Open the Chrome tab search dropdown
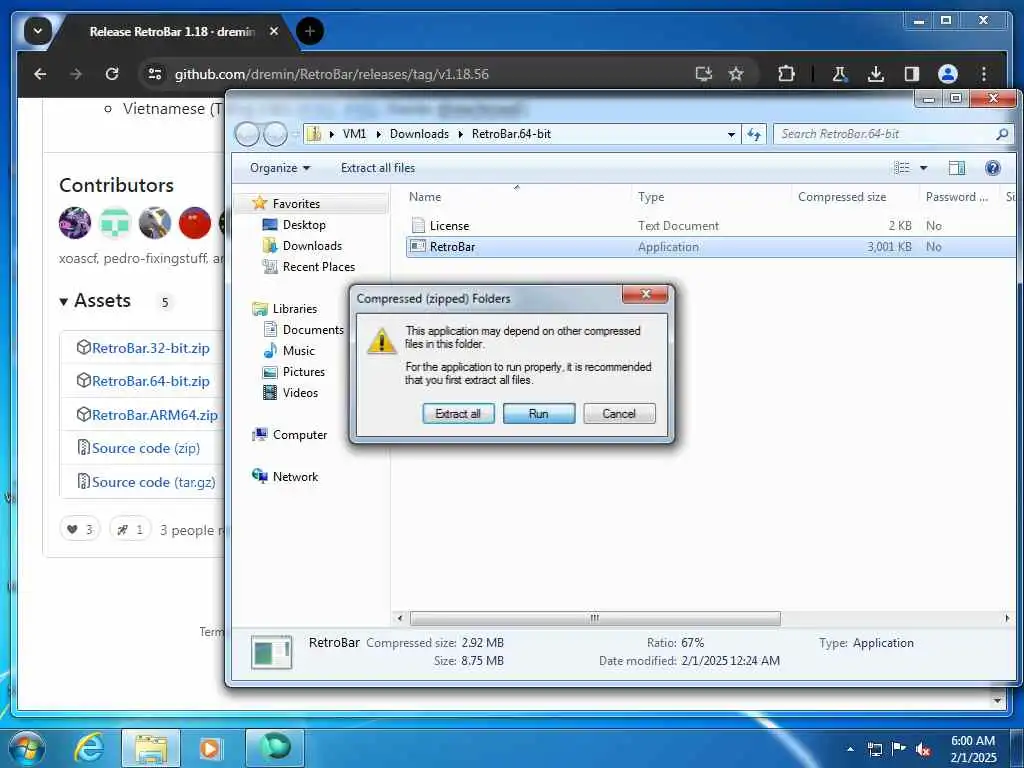Image resolution: width=1024 pixels, height=768 pixels. (x=38, y=31)
